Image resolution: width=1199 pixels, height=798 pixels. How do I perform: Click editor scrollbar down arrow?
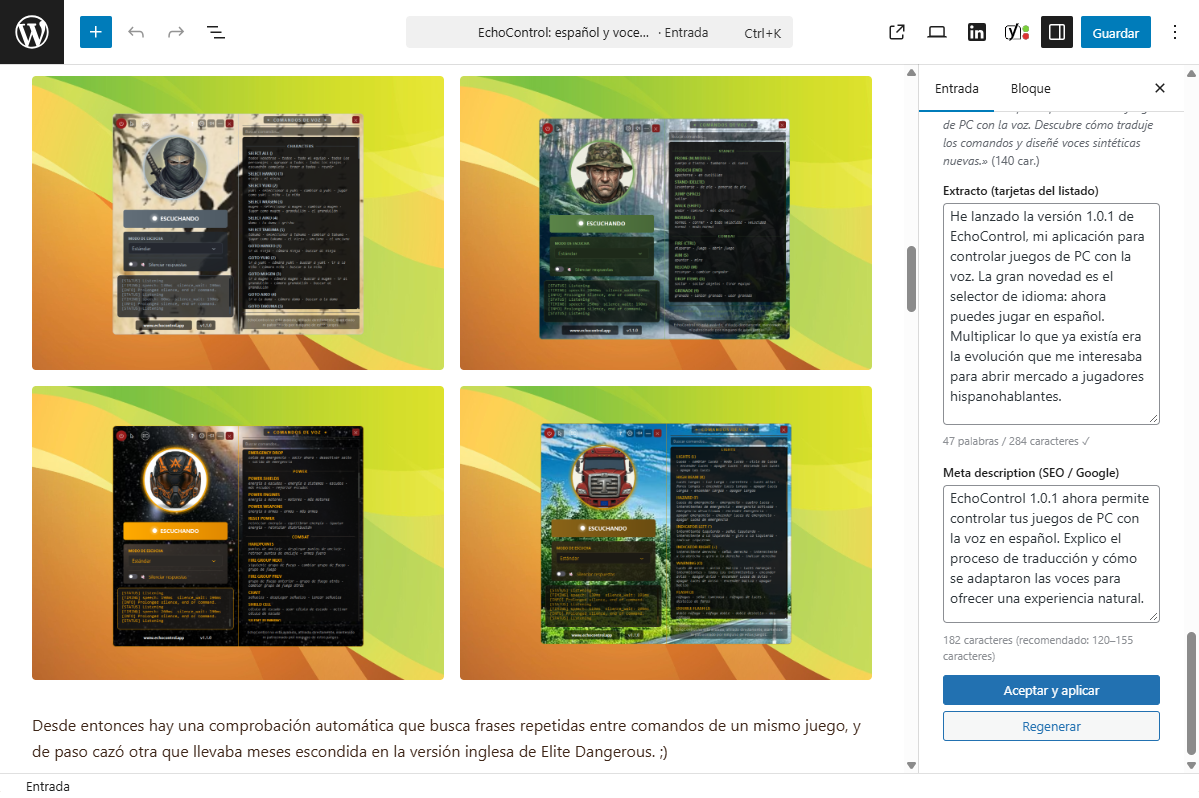(x=911, y=765)
